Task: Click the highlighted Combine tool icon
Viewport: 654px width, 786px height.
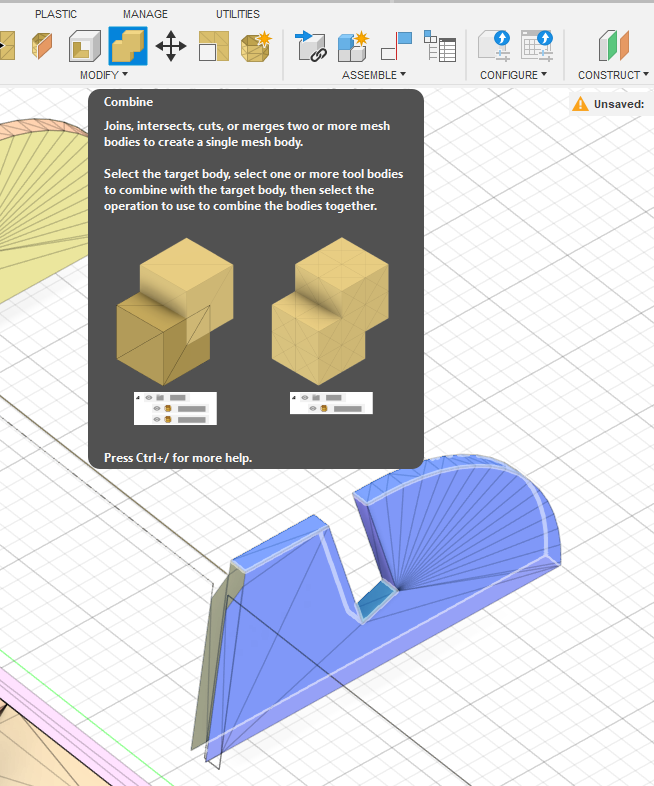Action: click(128, 46)
